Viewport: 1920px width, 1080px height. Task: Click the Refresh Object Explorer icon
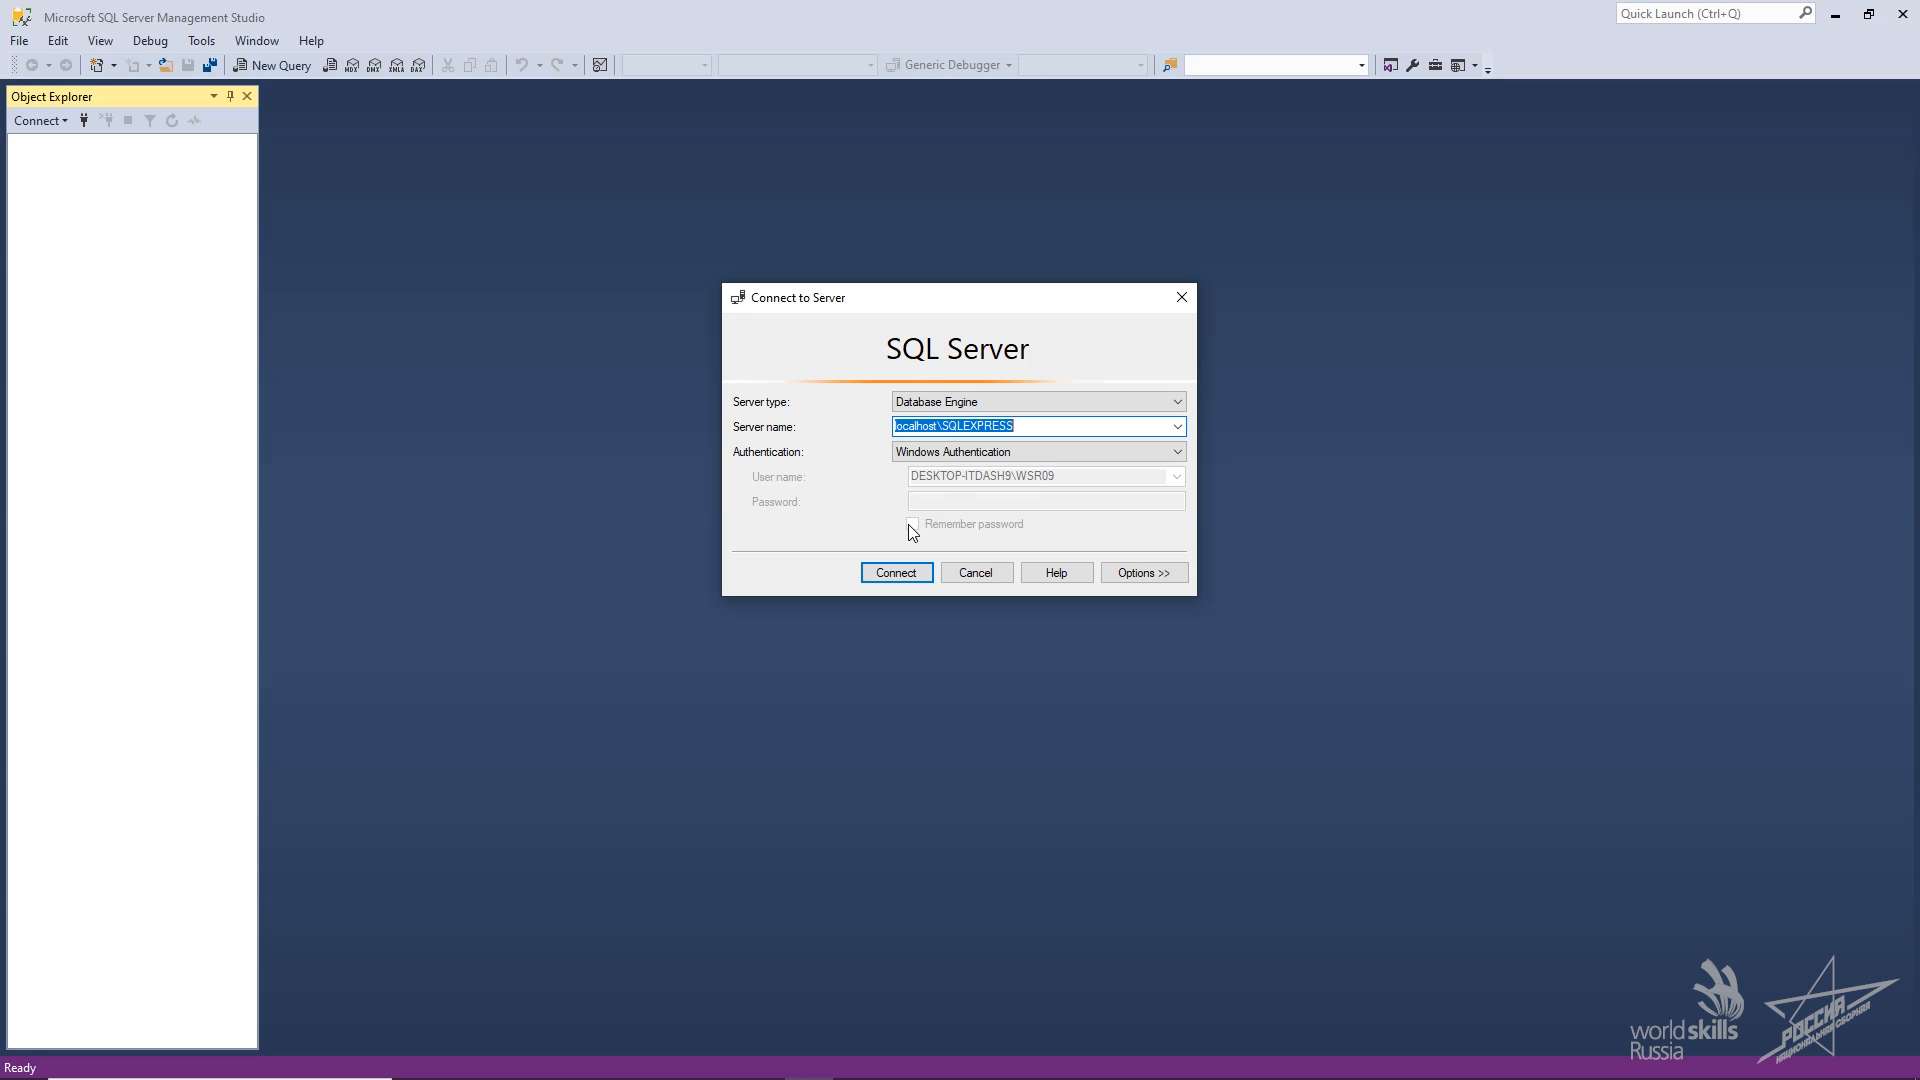tap(171, 120)
